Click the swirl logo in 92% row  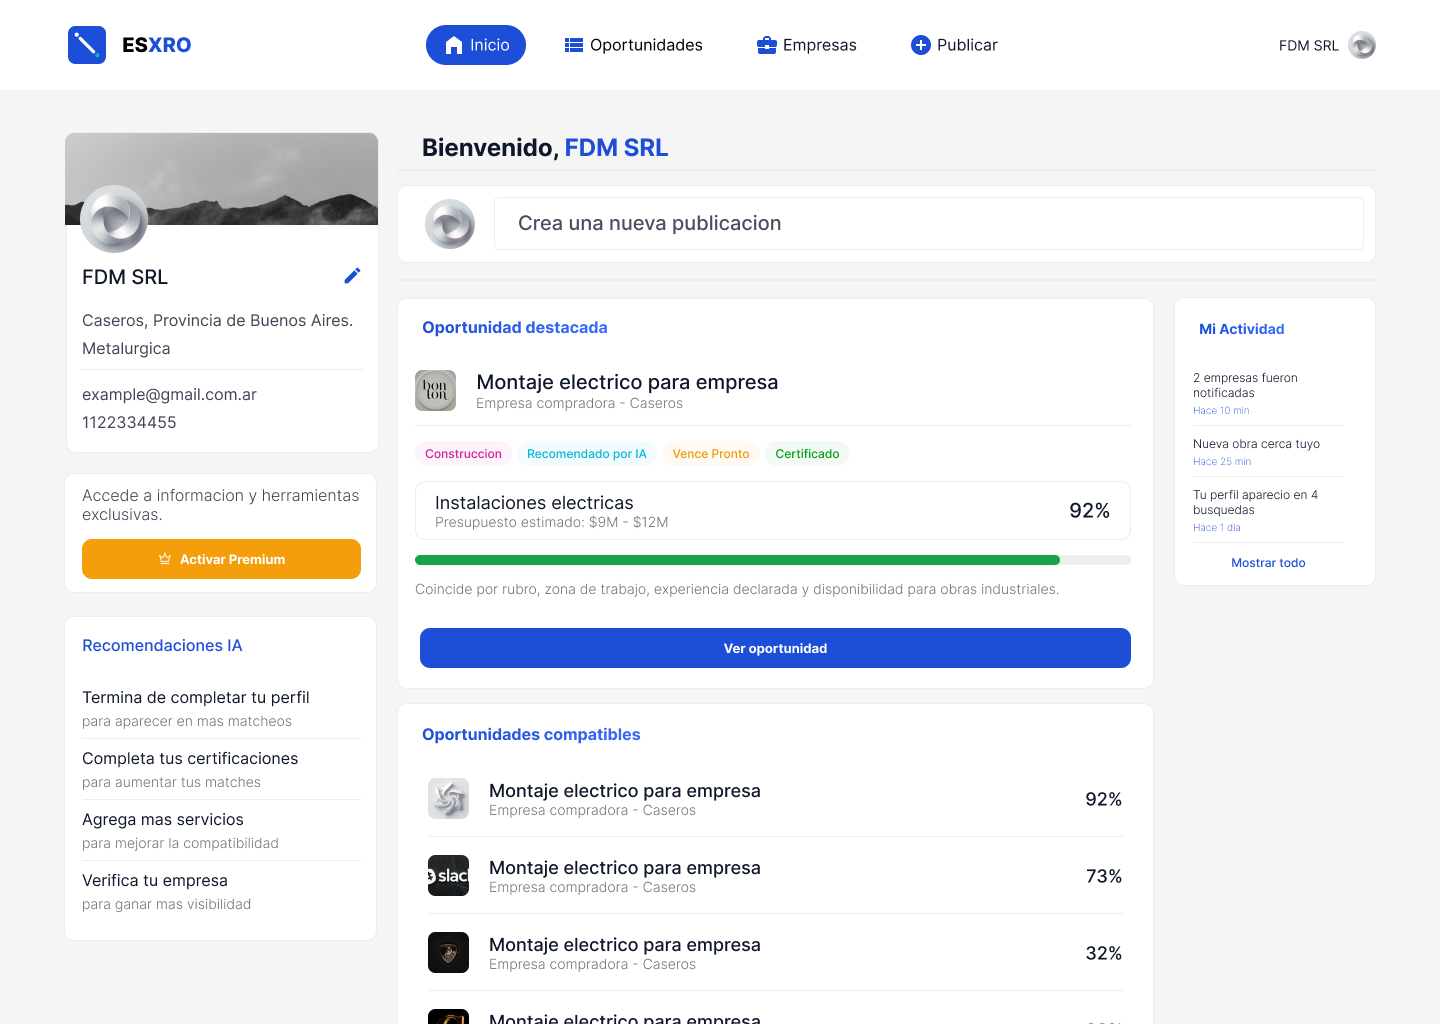[x=448, y=799]
